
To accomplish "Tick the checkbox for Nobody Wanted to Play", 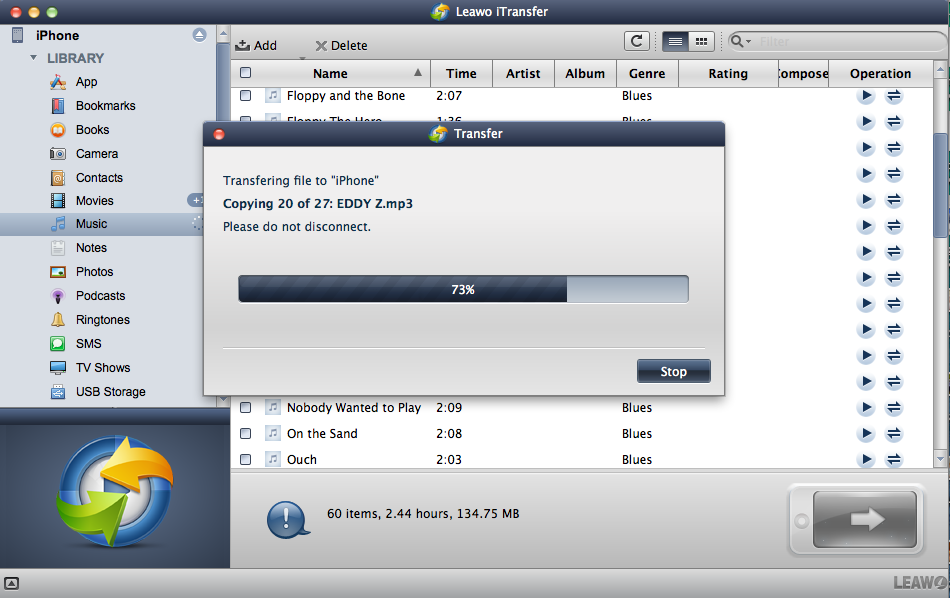I will click(x=245, y=408).
